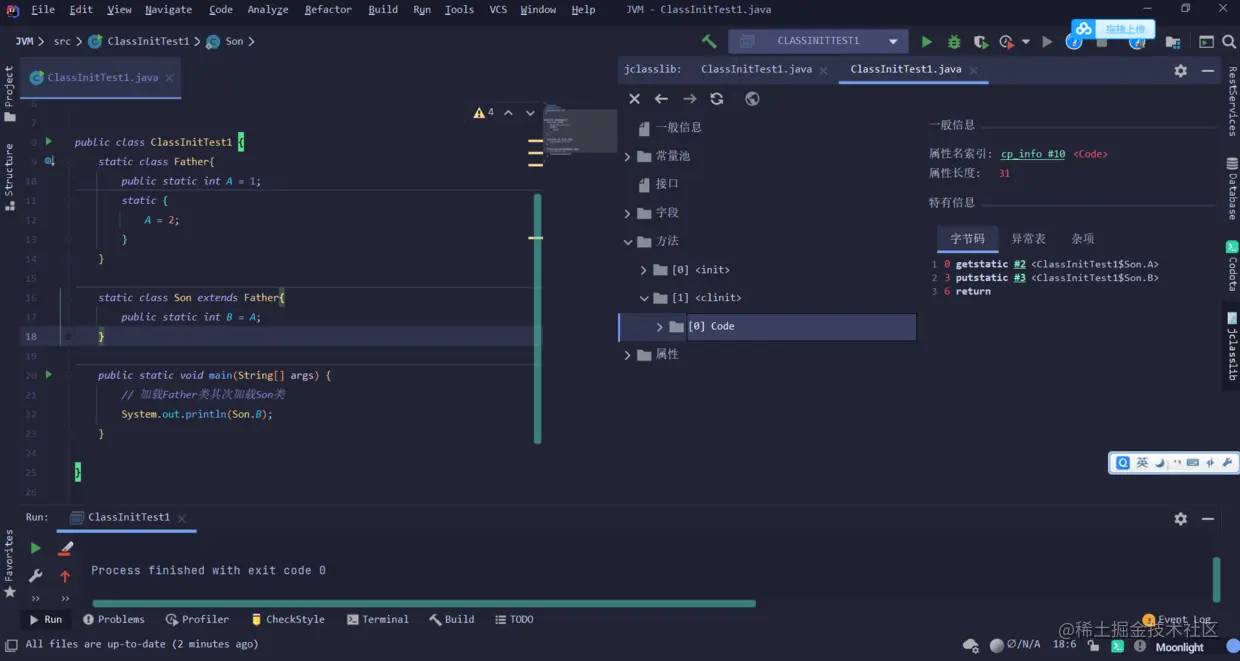Hide the jclasslib panel with minimize dash

pyautogui.click(x=1208, y=70)
